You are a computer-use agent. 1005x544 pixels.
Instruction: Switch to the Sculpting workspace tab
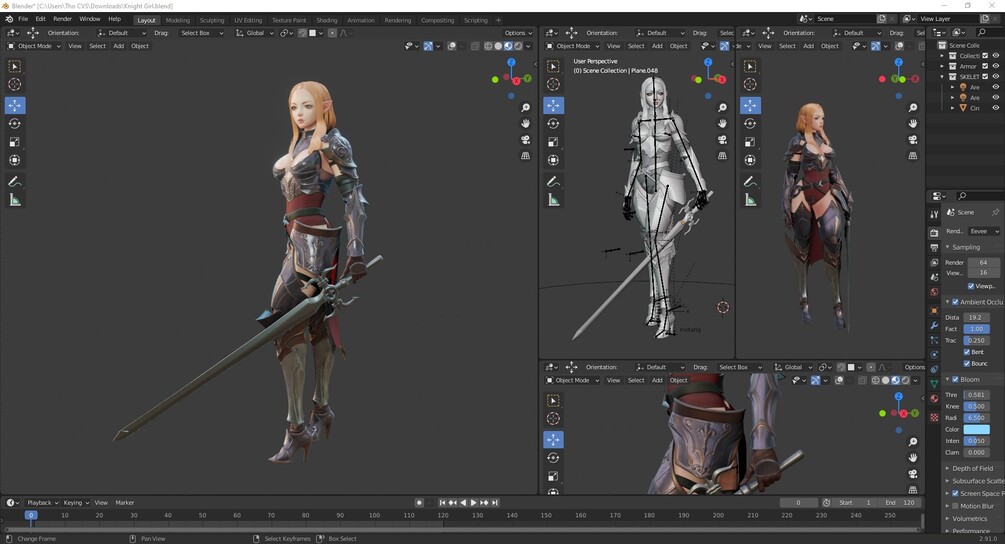[x=212, y=20]
